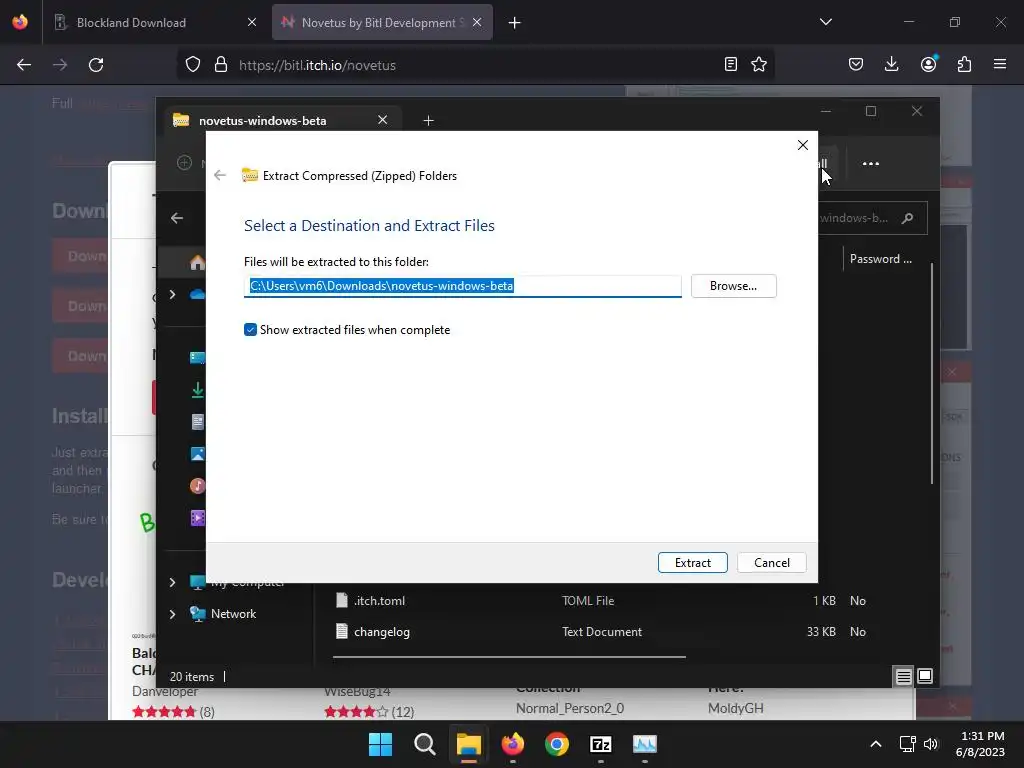
Task: Select the .itch.toml file
Action: coord(379,601)
